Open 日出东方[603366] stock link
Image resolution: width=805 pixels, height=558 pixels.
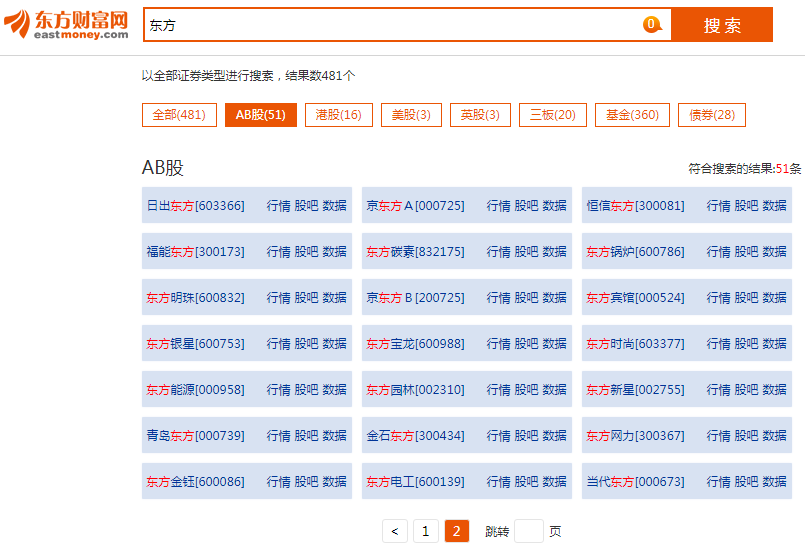click(x=196, y=205)
